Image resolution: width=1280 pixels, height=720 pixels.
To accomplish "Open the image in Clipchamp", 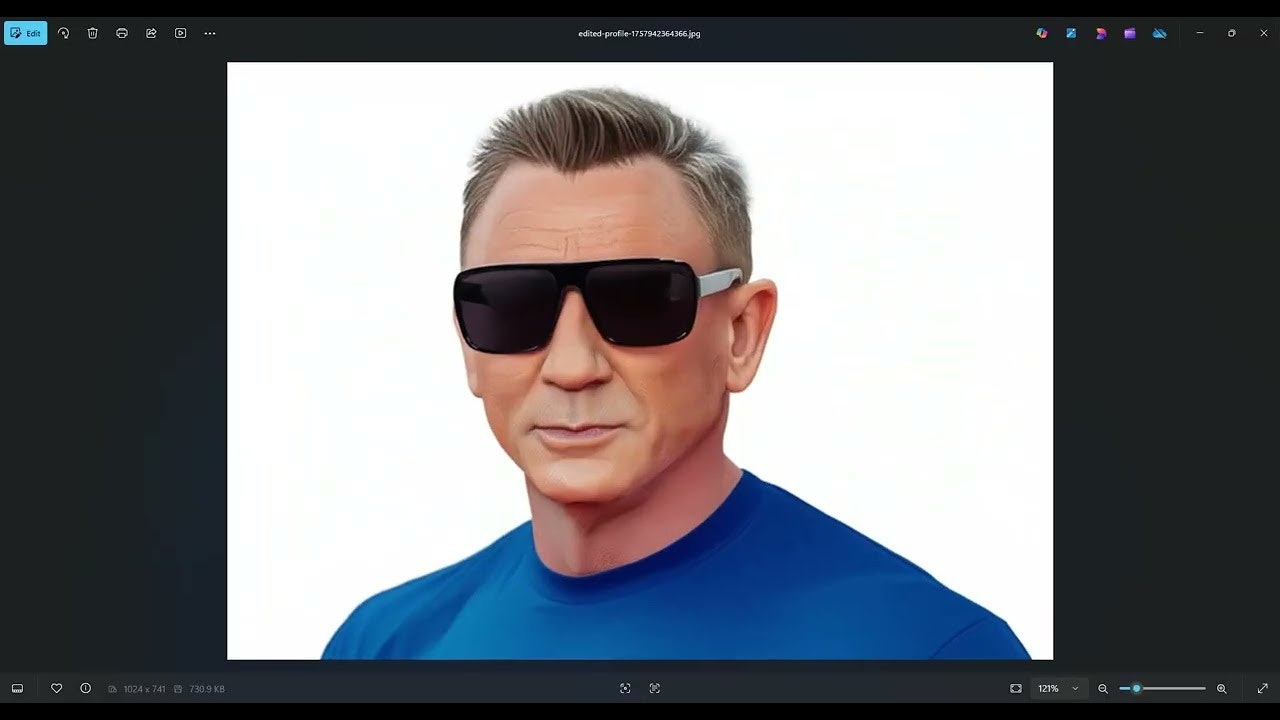I will 1130,33.
